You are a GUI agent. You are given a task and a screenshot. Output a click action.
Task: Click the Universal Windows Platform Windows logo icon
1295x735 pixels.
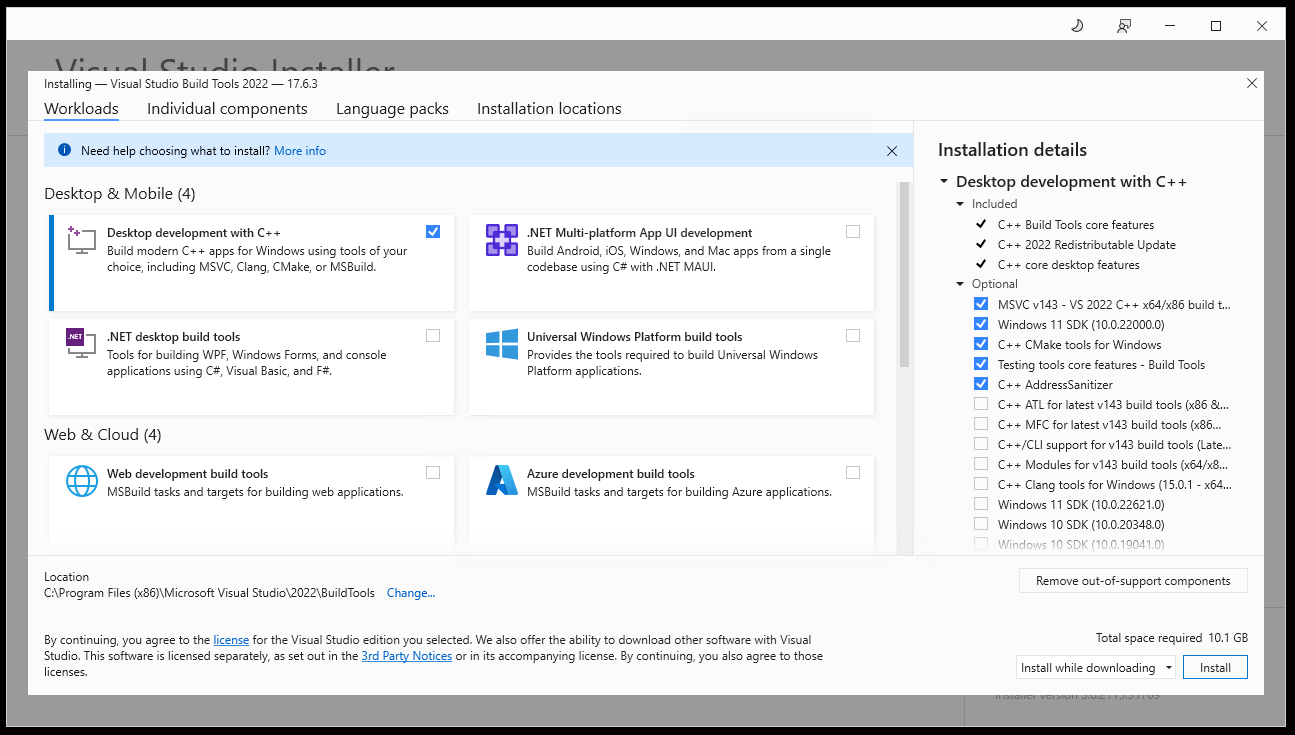(x=501, y=345)
